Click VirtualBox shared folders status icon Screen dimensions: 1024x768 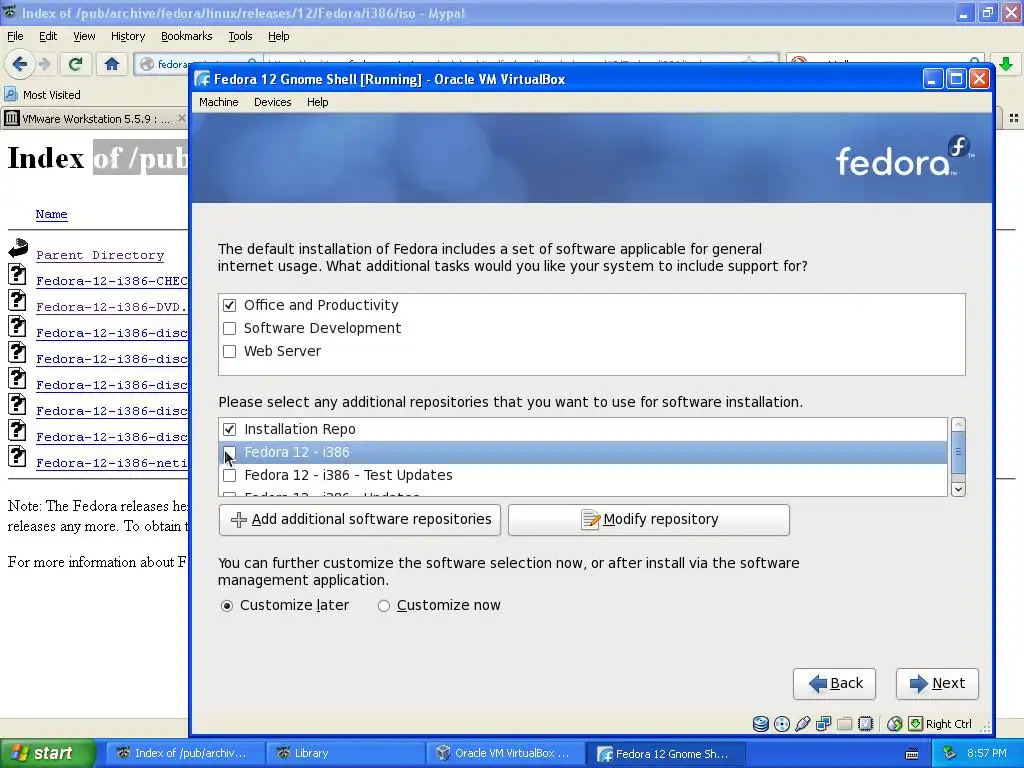[x=844, y=724]
